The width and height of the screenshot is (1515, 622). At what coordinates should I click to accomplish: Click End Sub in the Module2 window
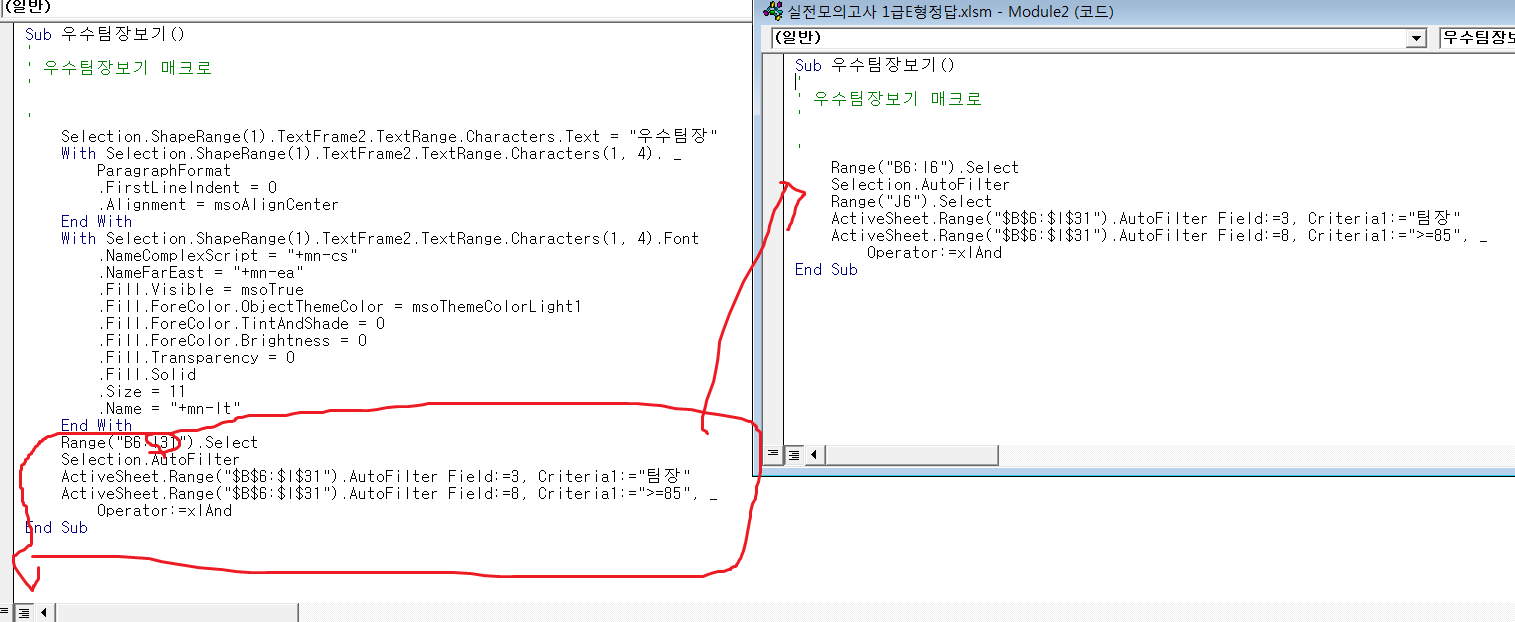tap(826, 269)
